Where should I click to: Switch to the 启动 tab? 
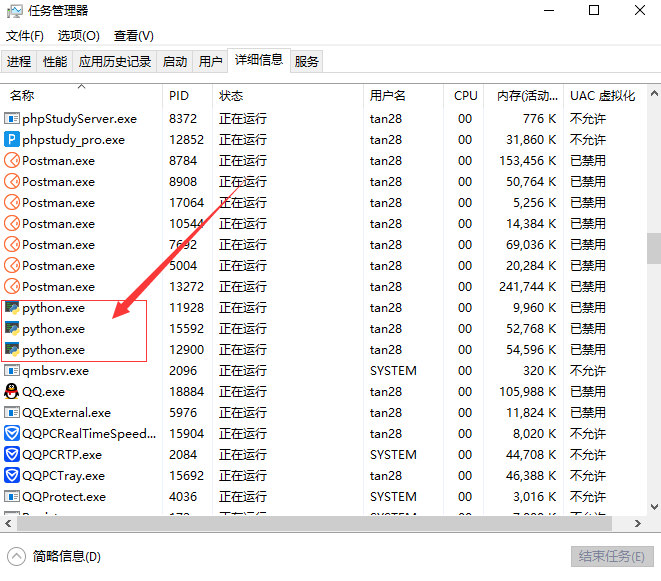coord(175,62)
